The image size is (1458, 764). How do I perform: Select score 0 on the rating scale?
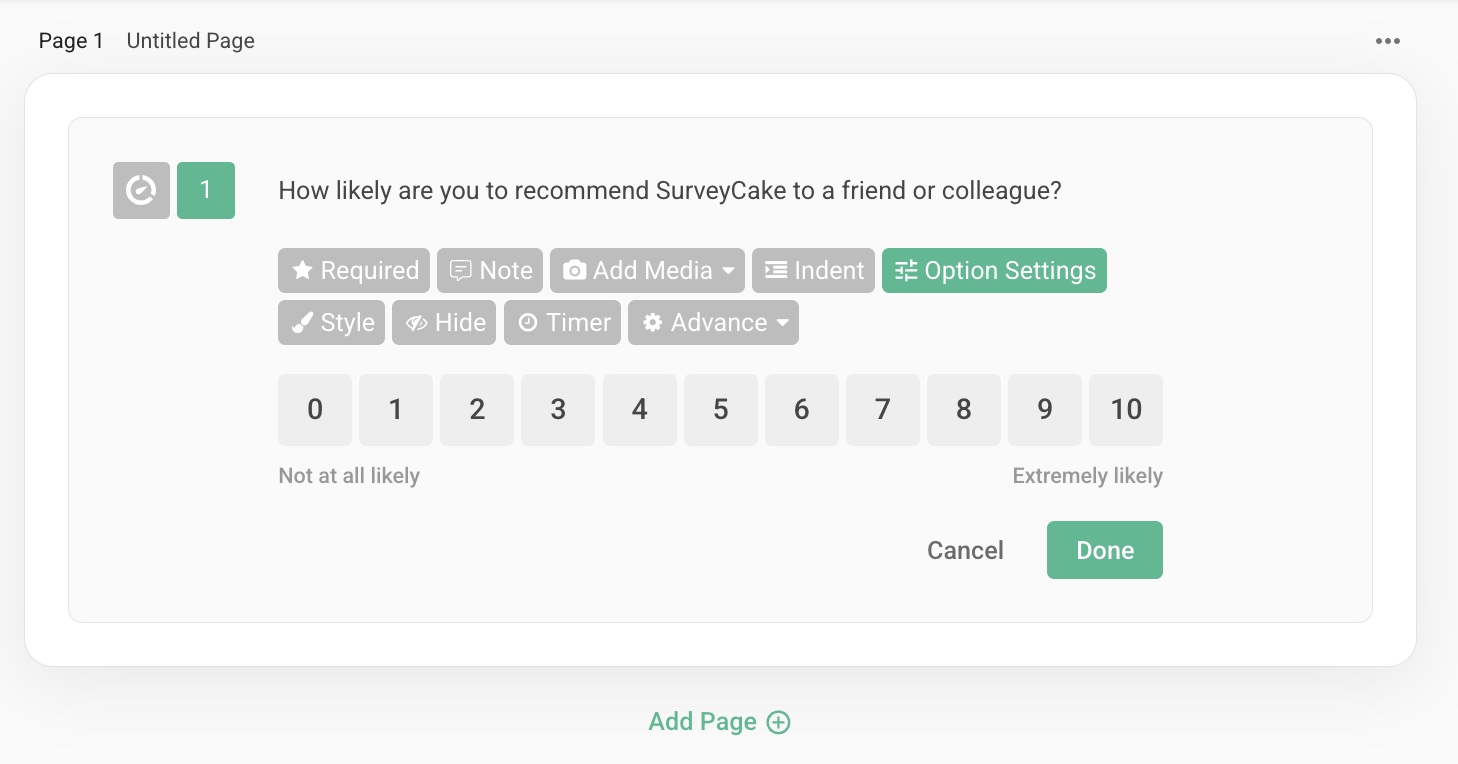(x=314, y=409)
